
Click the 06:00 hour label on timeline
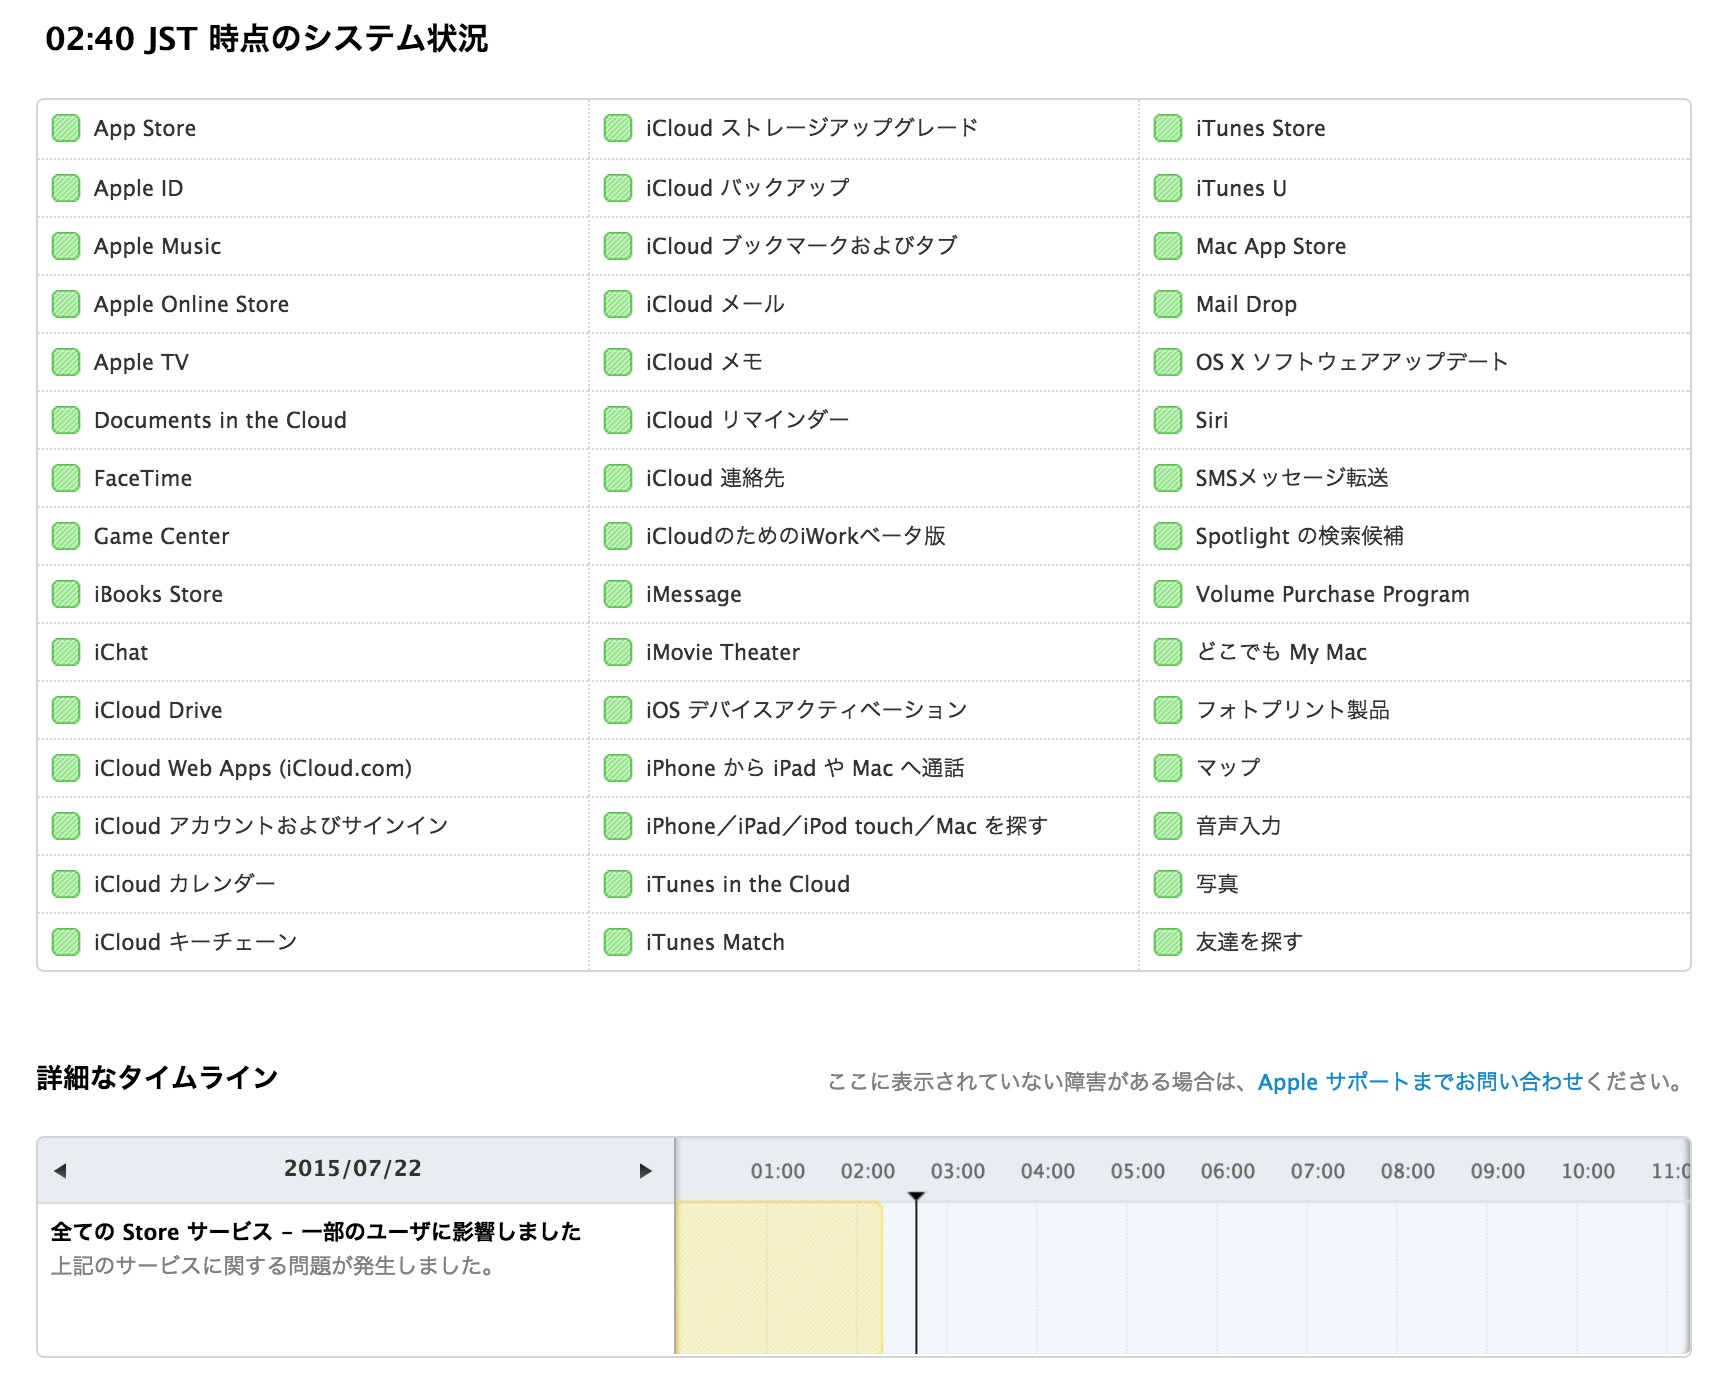[1228, 1171]
